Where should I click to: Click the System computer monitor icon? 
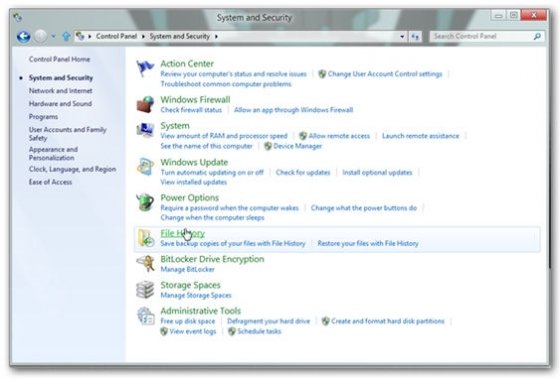(x=145, y=130)
